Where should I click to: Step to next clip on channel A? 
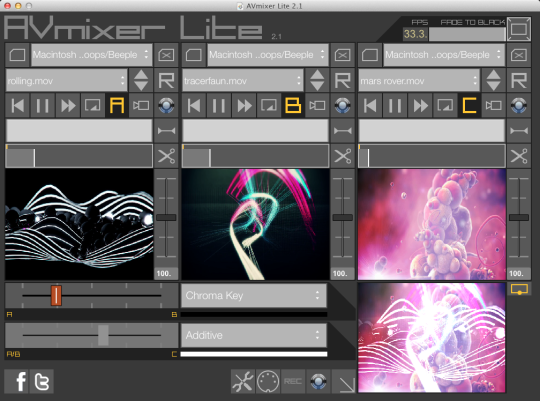(x=141, y=86)
